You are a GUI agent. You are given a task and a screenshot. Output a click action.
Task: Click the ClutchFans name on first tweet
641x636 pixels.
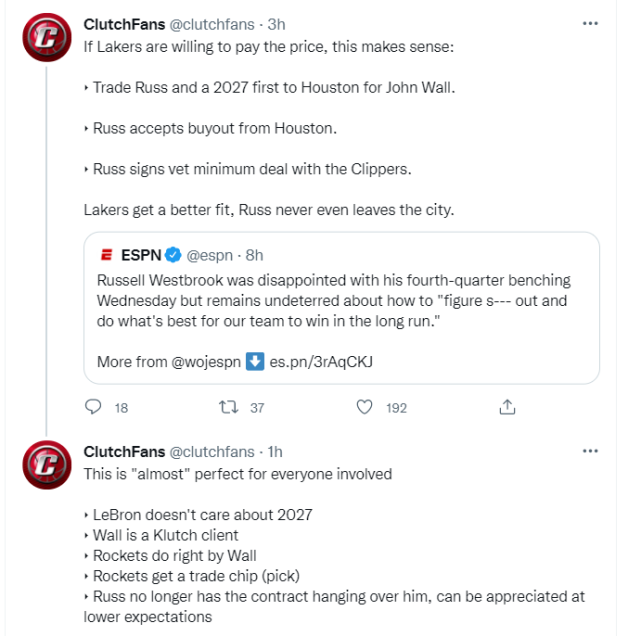(x=125, y=23)
